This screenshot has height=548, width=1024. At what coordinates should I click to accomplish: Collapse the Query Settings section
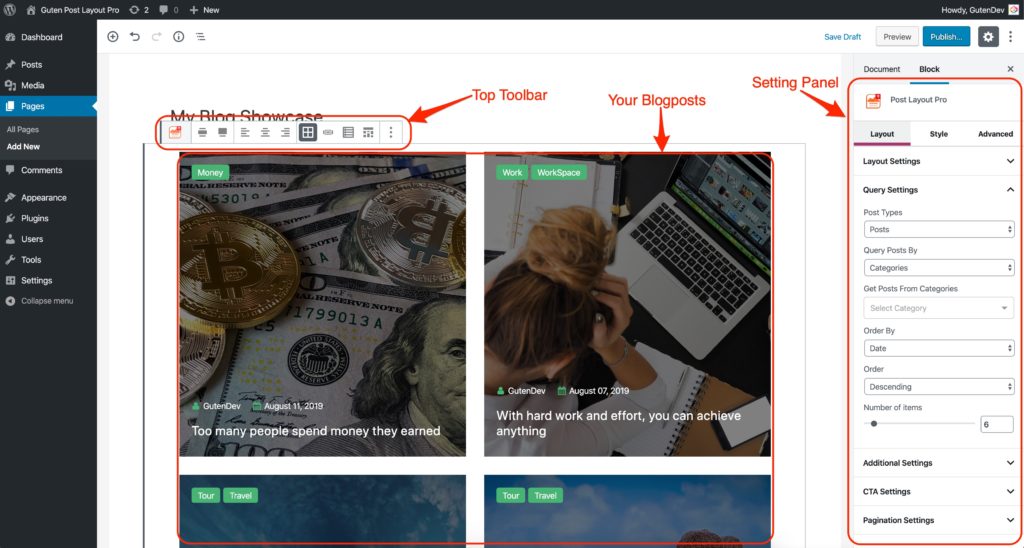[938, 190]
